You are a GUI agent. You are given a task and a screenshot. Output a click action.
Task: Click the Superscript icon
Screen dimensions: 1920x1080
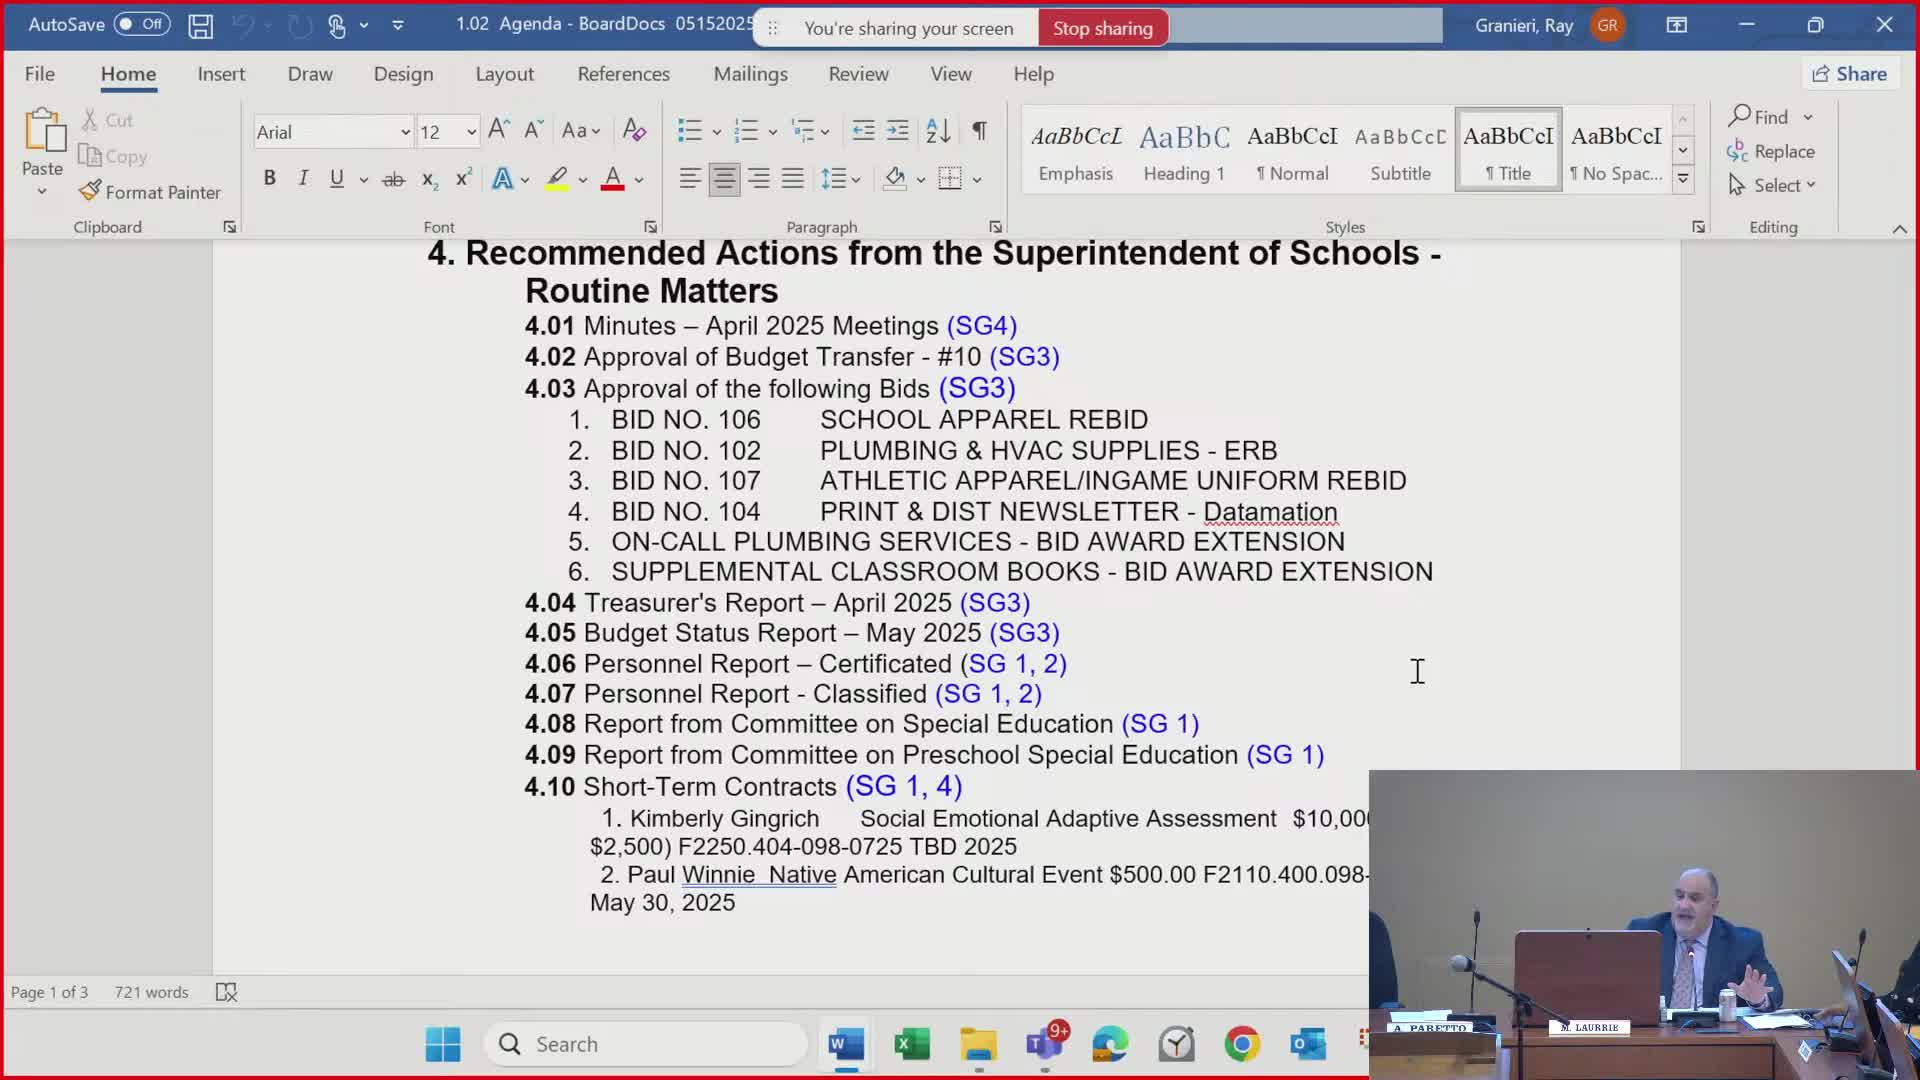pos(463,179)
